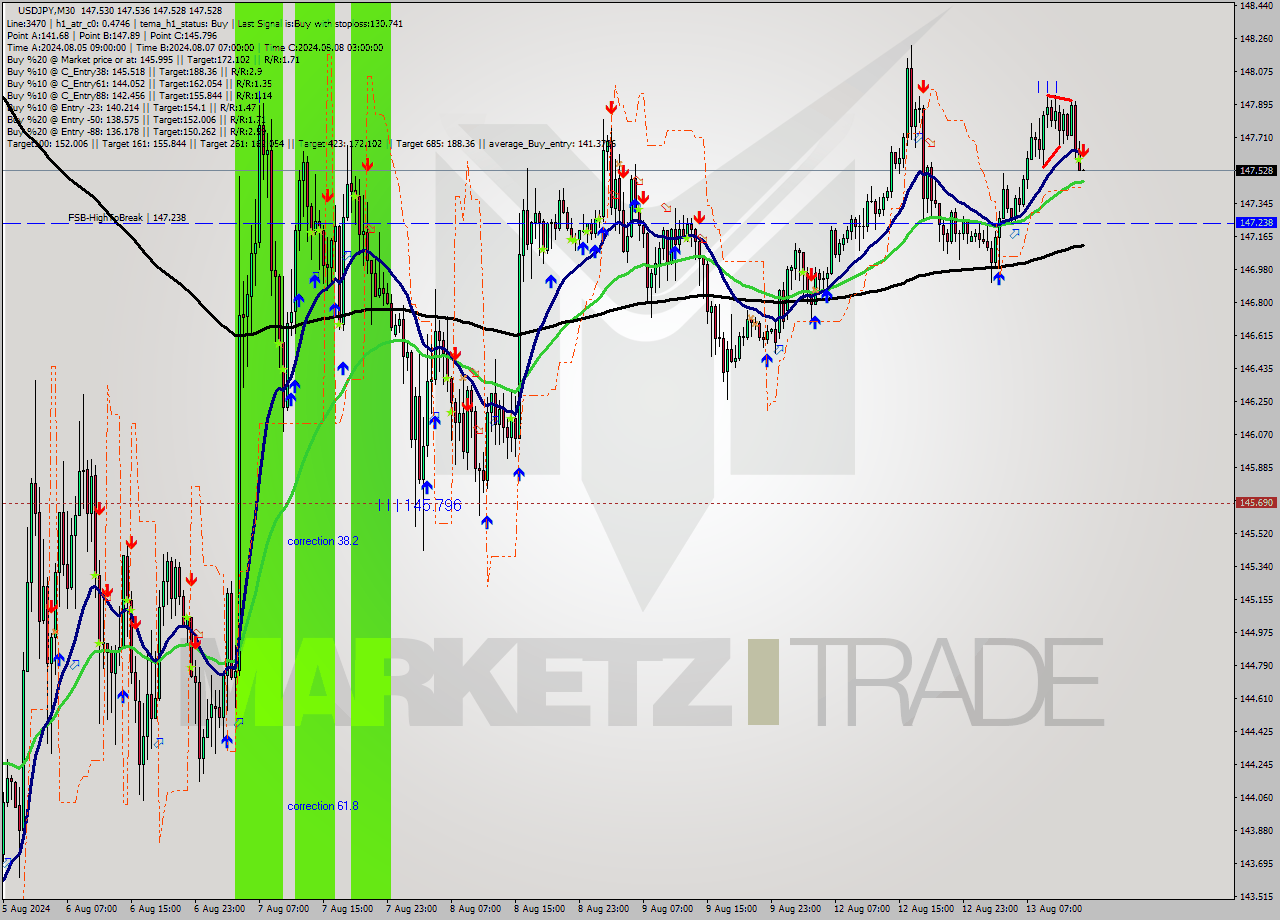Screen dimensions: 1280x920
Task: Select 147.895 on the price scale
Action: [1256, 105]
